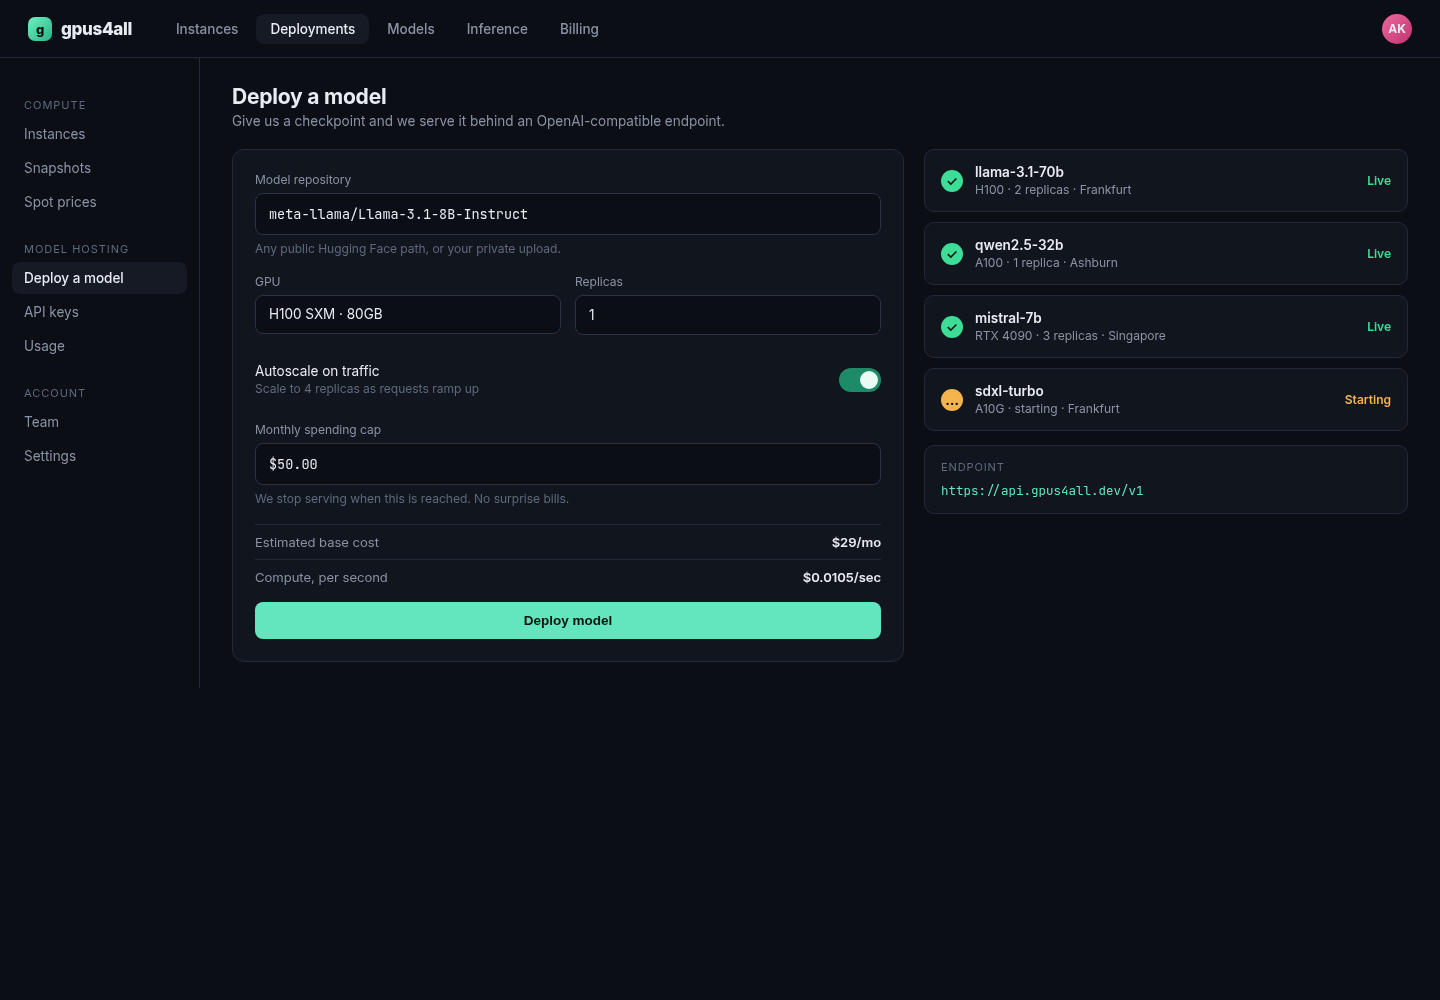Click the Deploy model button
1440x1000 pixels.
coord(568,620)
